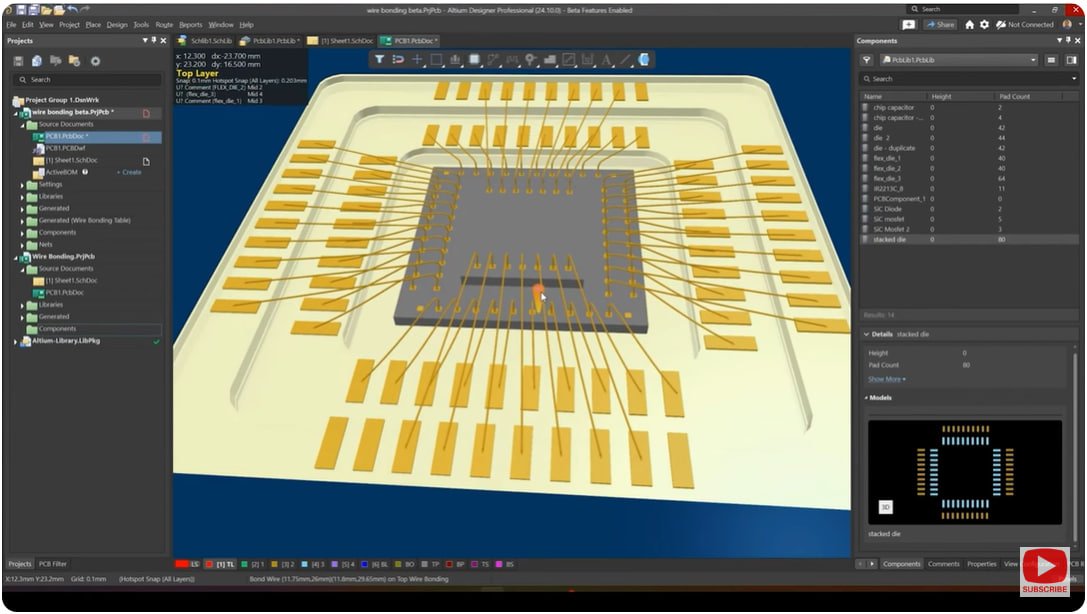Select the stacked die component row
The width and height of the screenshot is (1087, 614).
point(969,240)
